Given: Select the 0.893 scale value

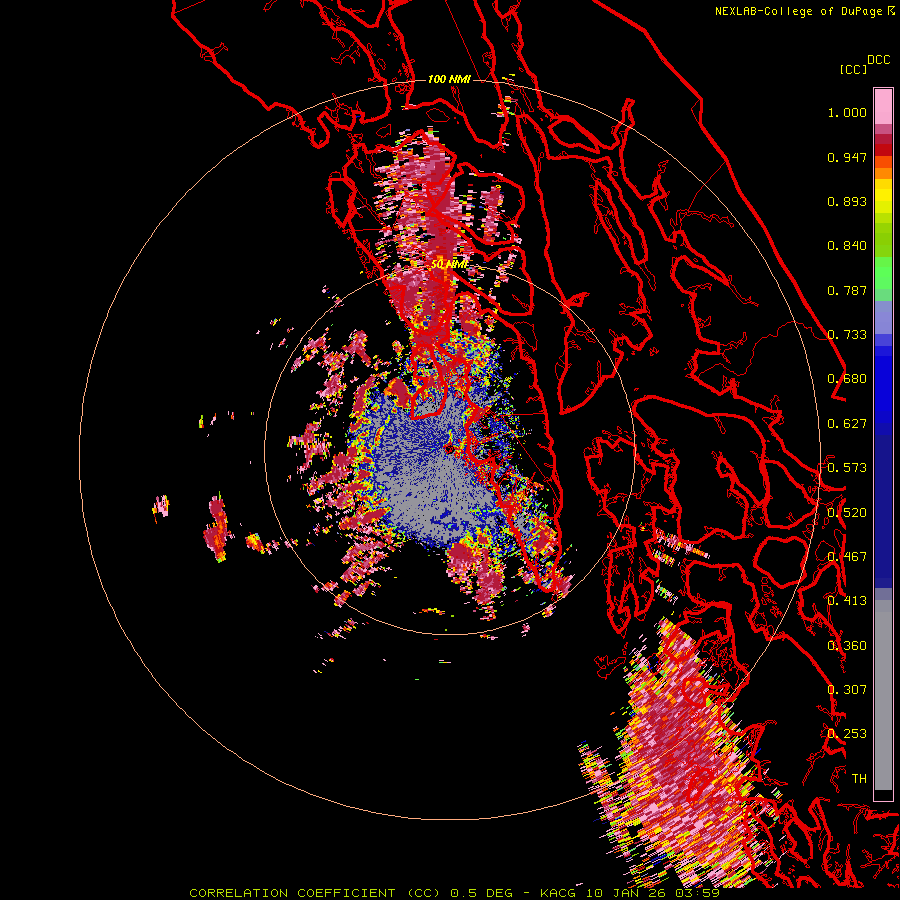Looking at the screenshot, I should (847, 201).
